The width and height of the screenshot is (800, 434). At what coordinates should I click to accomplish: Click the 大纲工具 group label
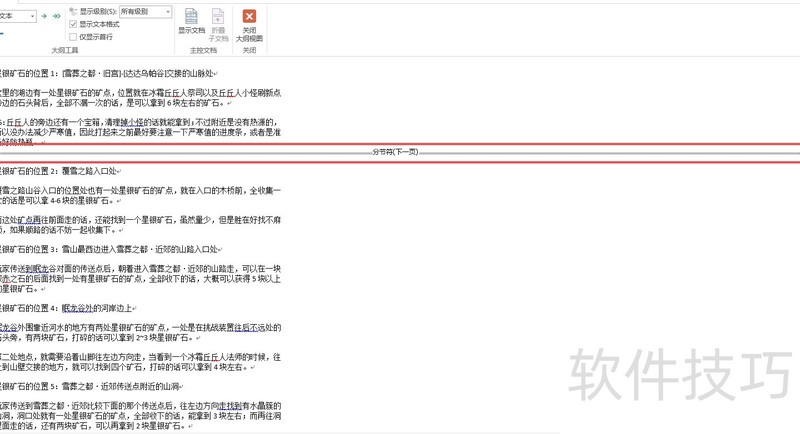[65, 50]
